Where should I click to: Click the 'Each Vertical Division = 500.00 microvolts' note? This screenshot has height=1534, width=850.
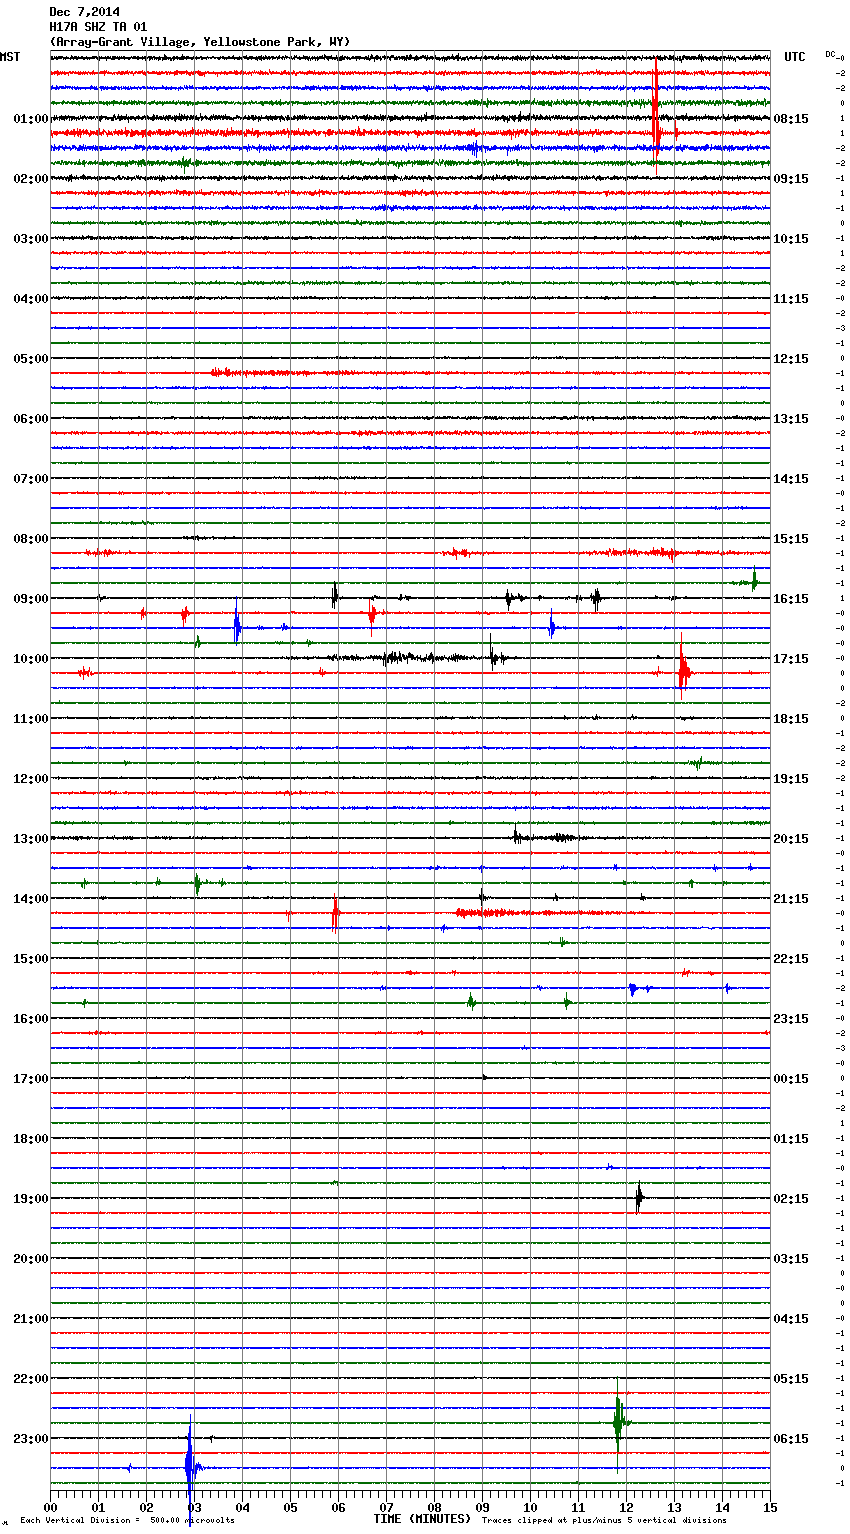pos(127,1520)
